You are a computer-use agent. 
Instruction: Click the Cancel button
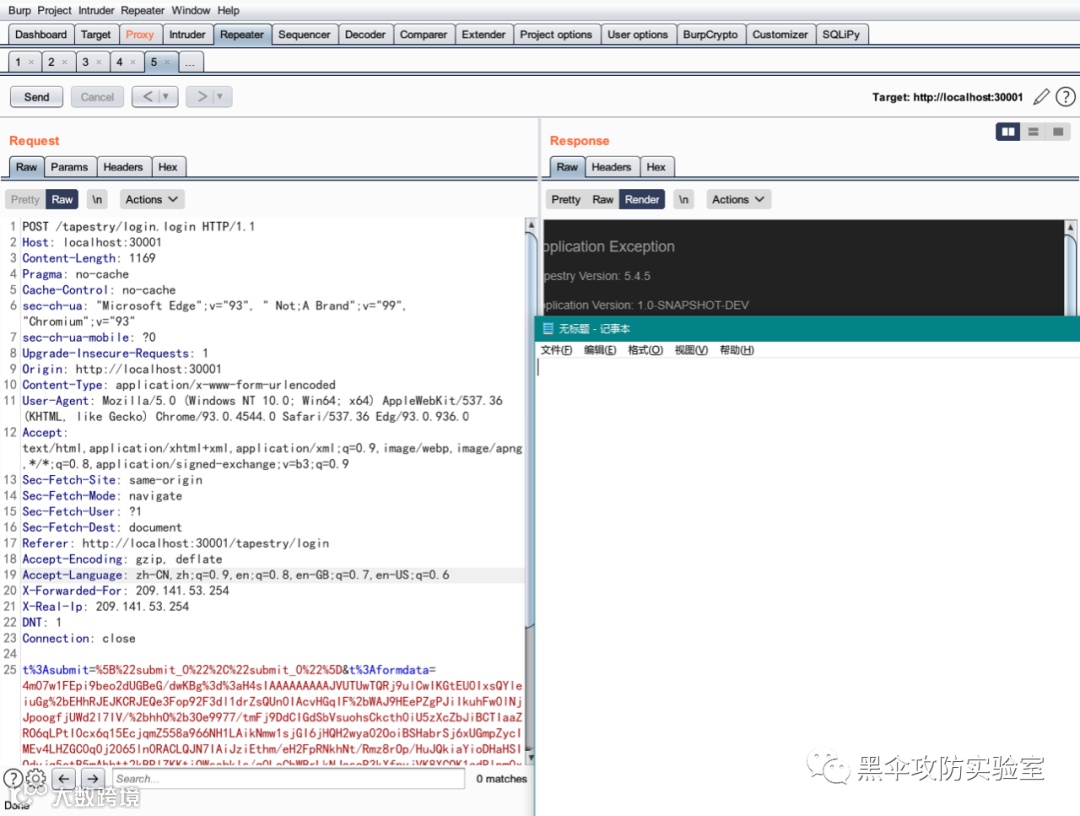coord(97,97)
